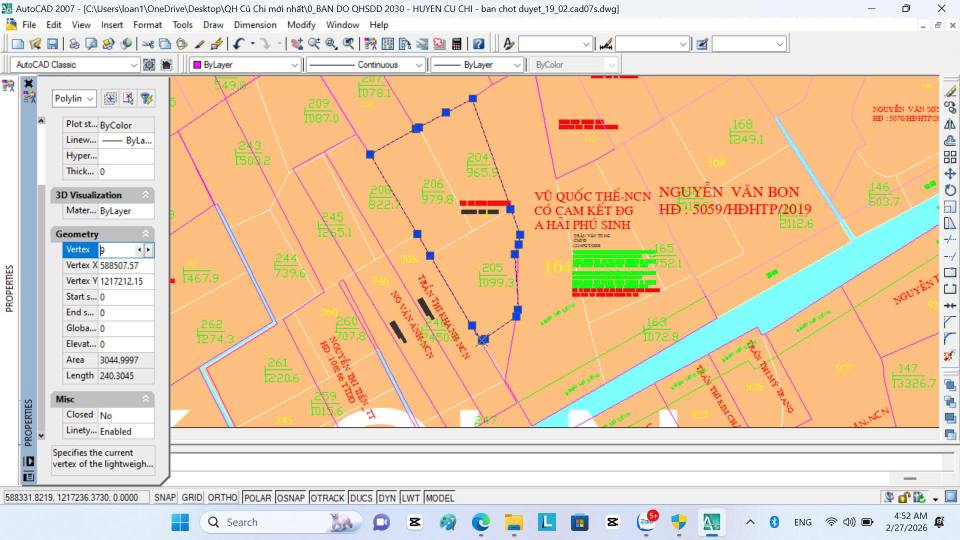The height and width of the screenshot is (540, 960).
Task: Click the MODEL button in status bar
Action: tap(439, 497)
